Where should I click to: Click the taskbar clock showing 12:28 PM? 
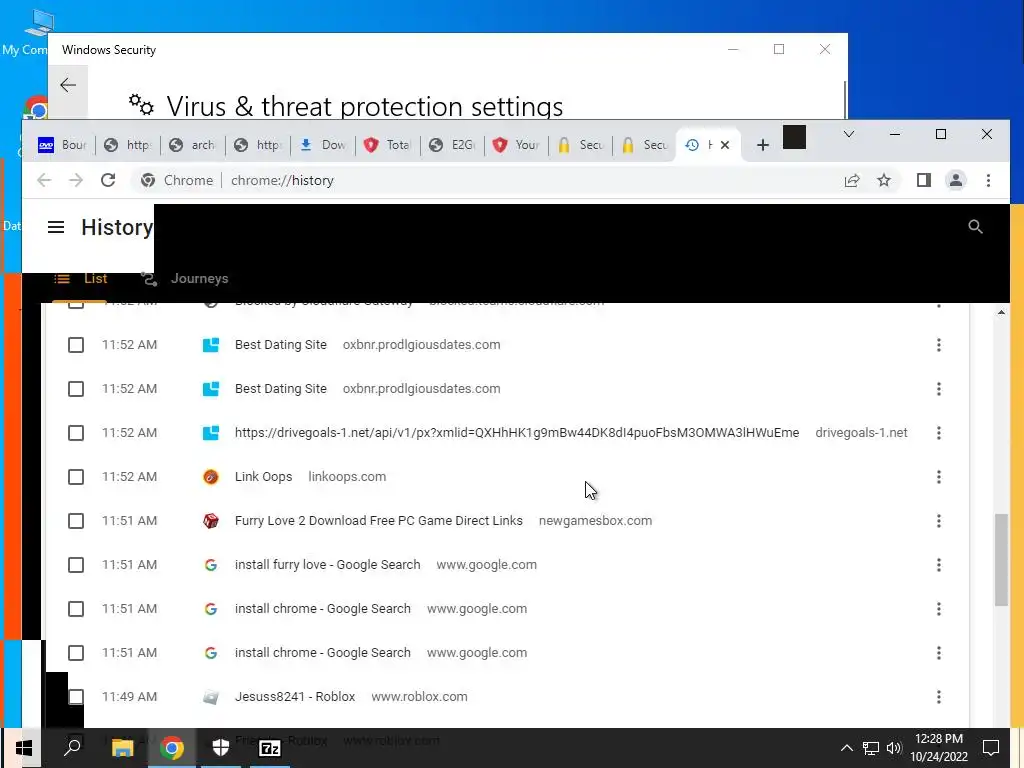click(x=938, y=748)
